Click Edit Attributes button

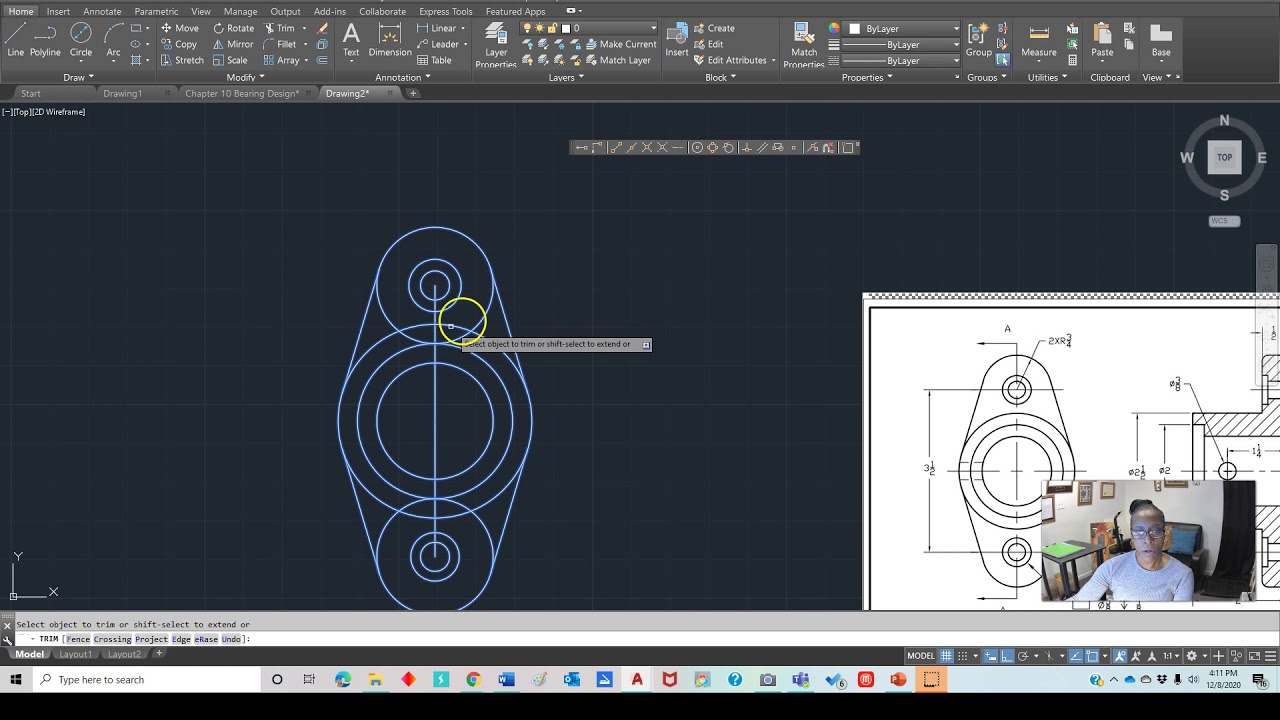click(x=730, y=60)
